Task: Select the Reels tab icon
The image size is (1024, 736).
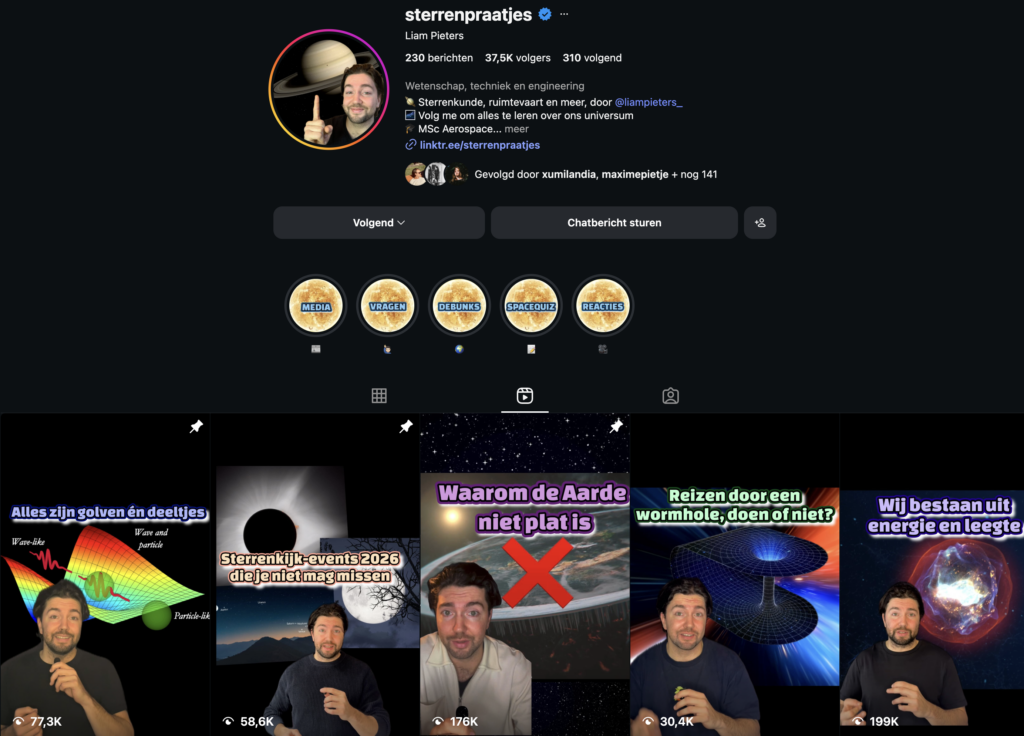Action: tap(525, 396)
